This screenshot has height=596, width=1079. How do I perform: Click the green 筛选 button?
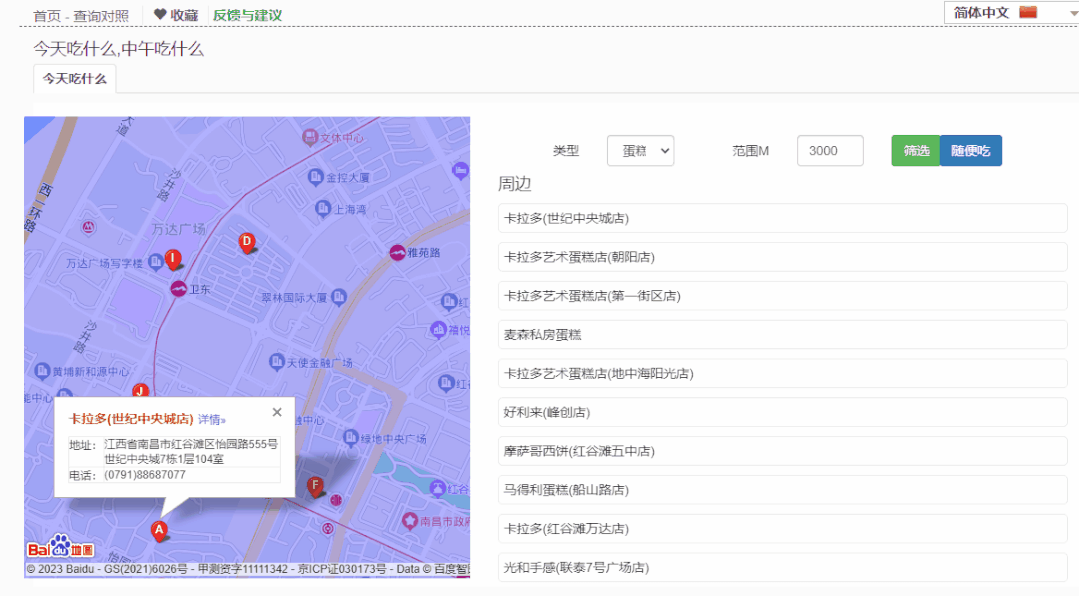click(x=916, y=151)
